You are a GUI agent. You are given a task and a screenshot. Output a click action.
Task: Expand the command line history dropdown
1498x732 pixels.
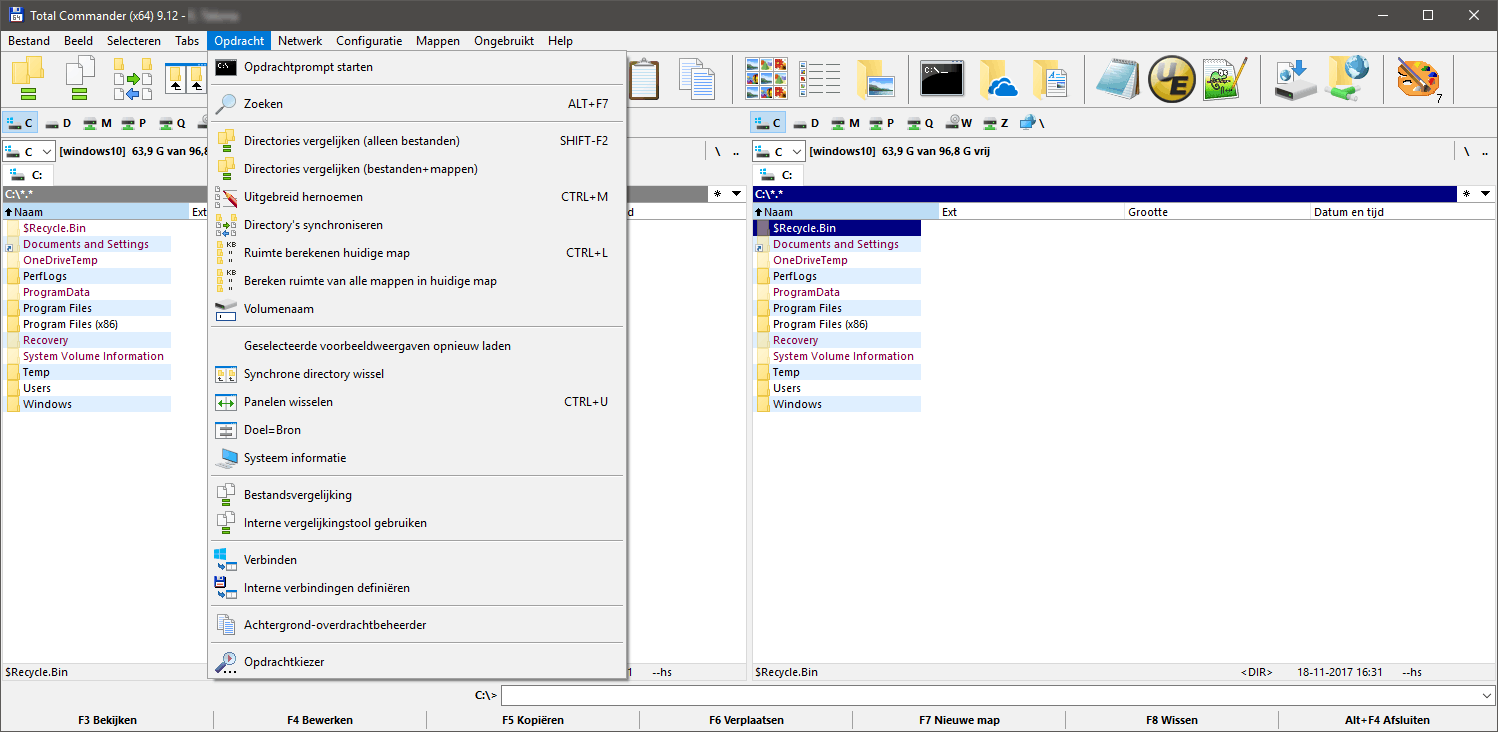[x=1485, y=695]
